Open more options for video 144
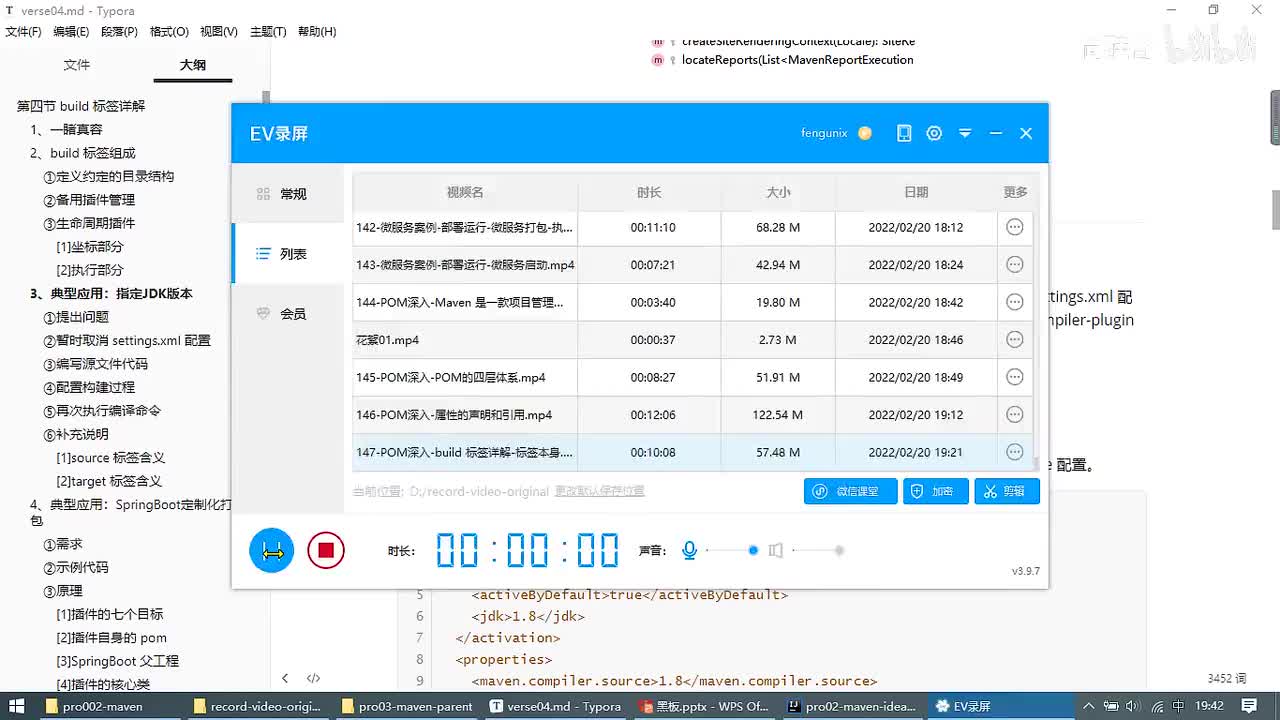This screenshot has width=1280, height=720. click(x=1014, y=302)
